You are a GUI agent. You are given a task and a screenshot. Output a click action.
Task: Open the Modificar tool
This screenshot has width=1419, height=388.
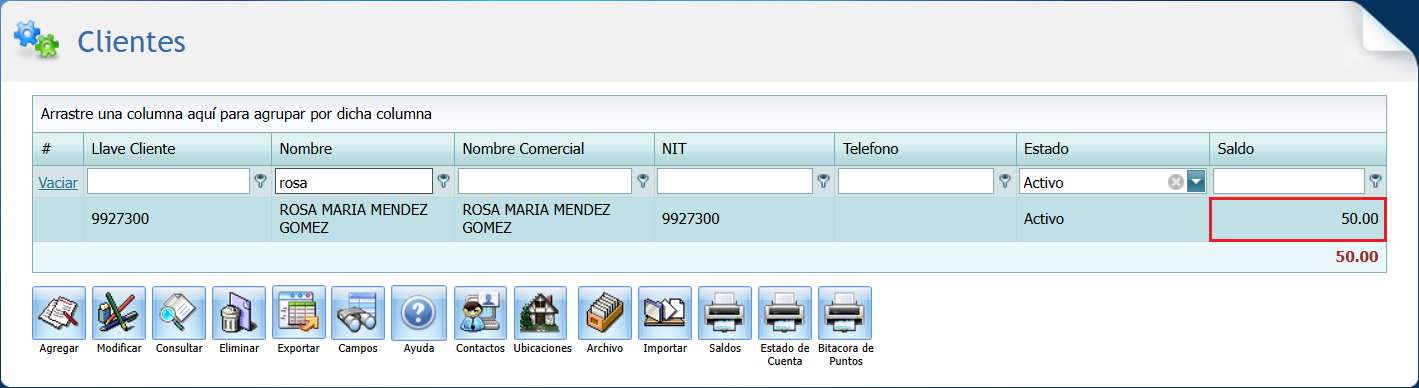(119, 313)
